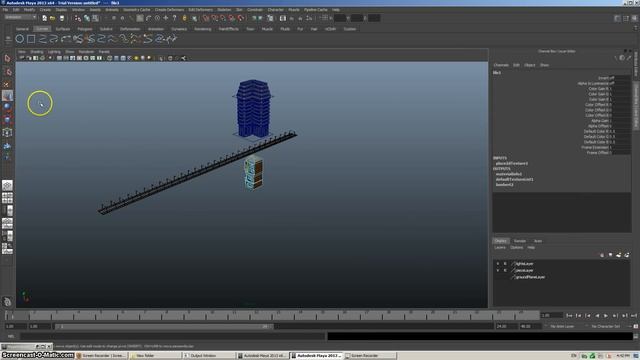Click the Open Scene folder icon
The width and height of the screenshot is (640, 360).
coord(53,18)
